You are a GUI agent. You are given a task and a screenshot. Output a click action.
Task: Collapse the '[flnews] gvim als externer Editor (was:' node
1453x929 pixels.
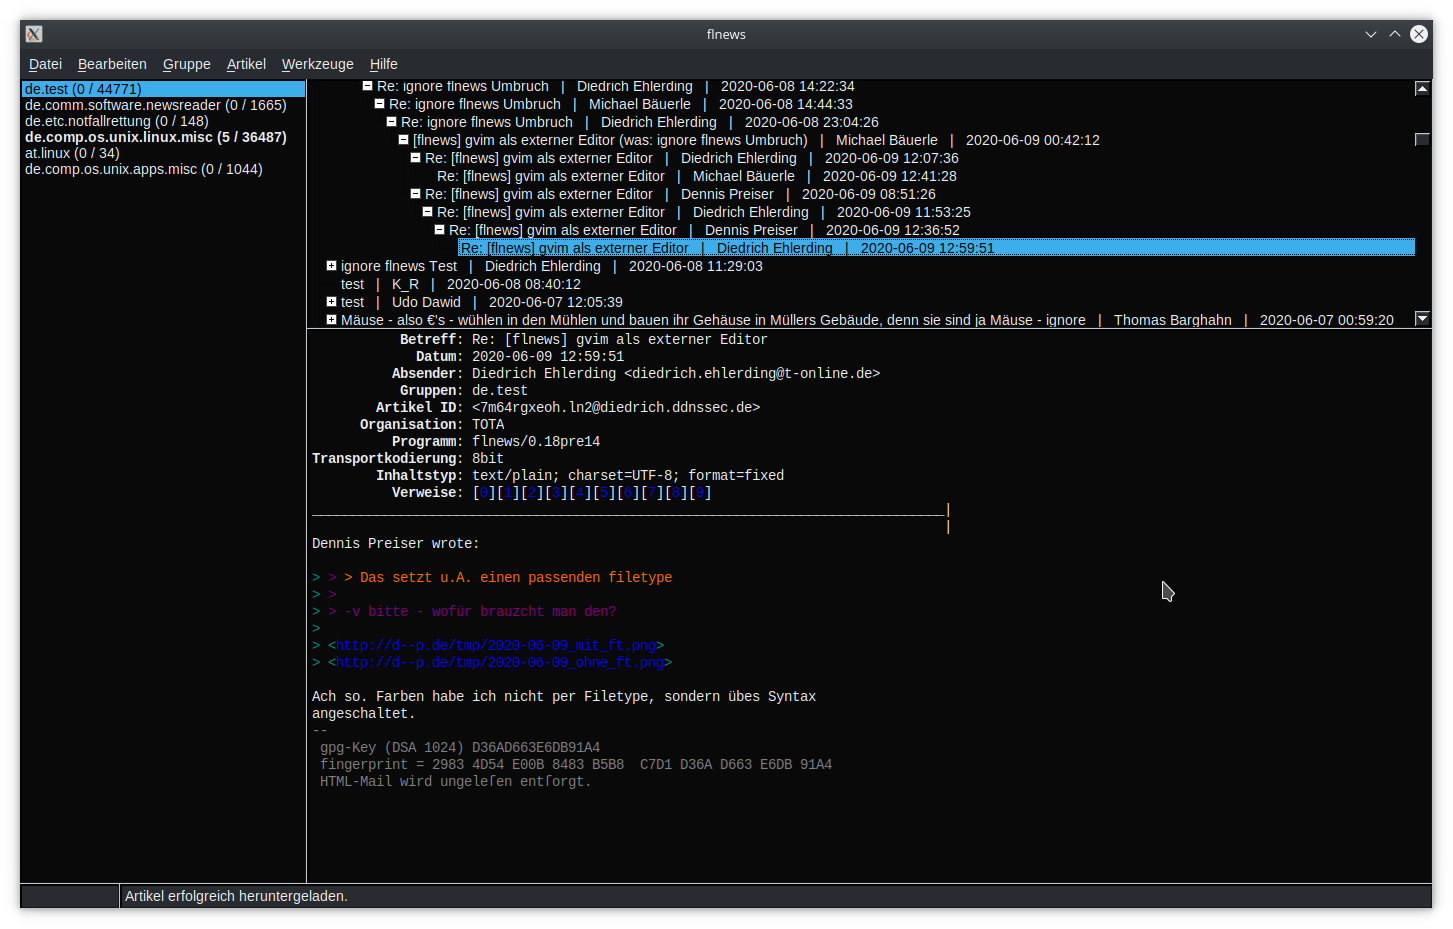point(404,140)
